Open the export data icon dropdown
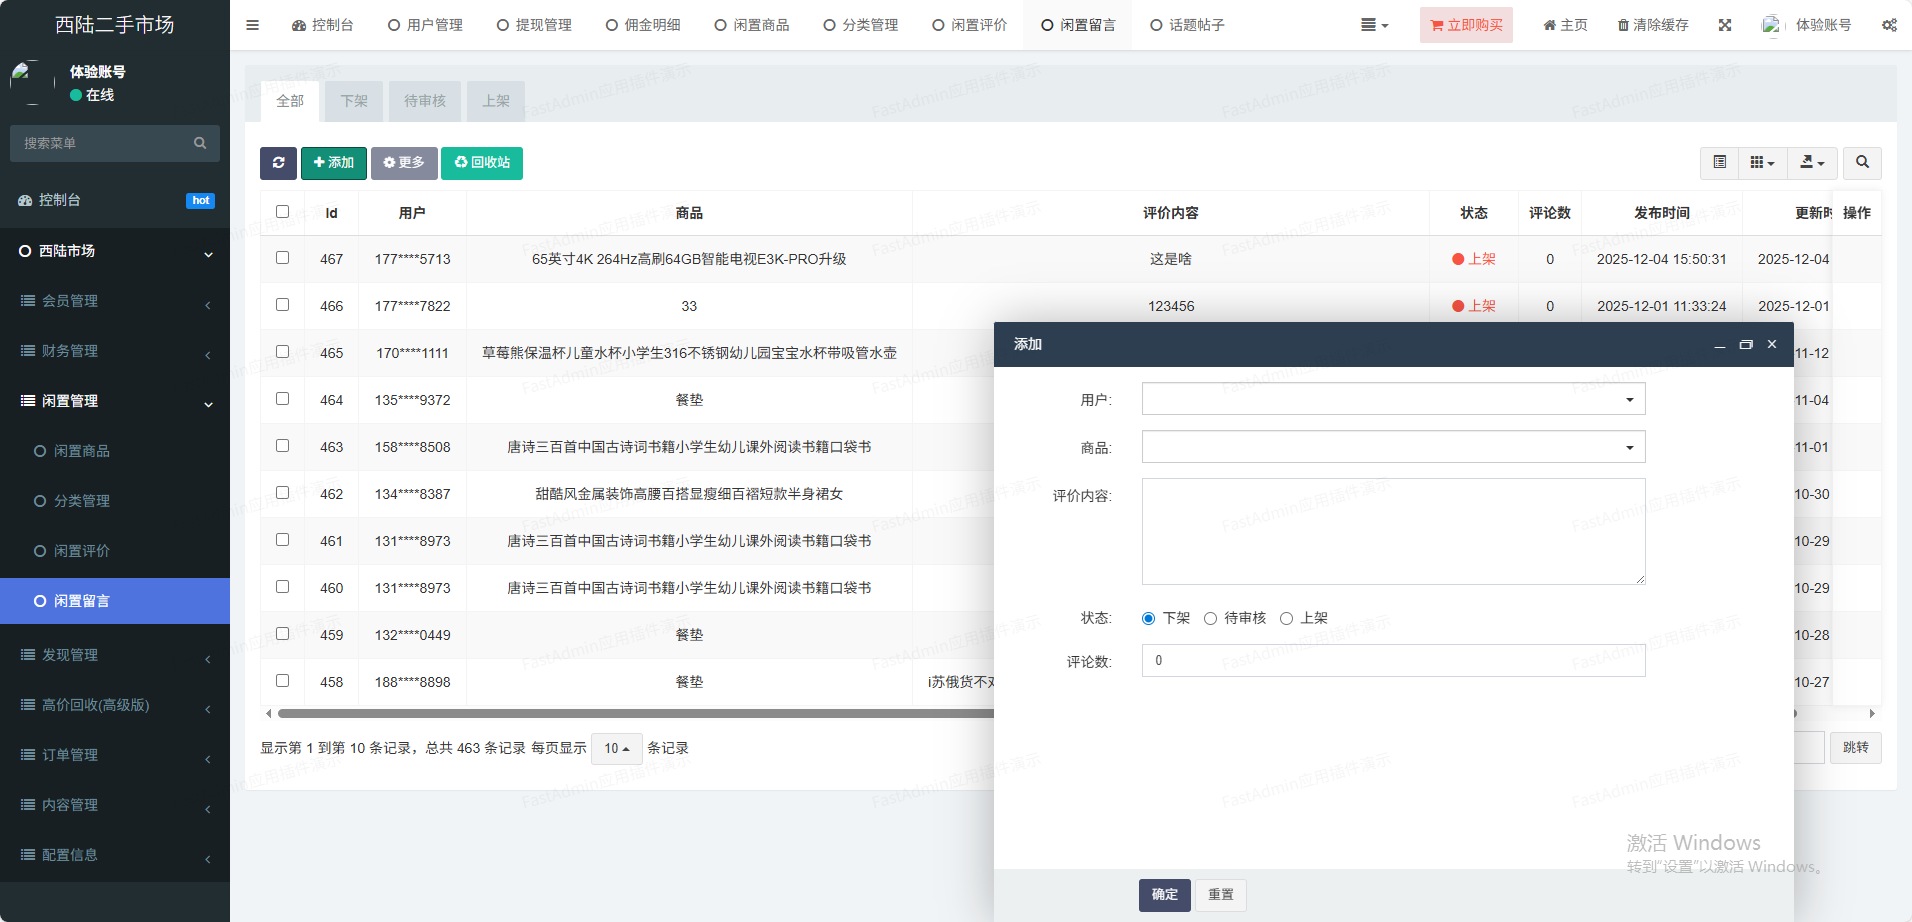Image resolution: width=1912 pixels, height=922 pixels. click(1812, 163)
